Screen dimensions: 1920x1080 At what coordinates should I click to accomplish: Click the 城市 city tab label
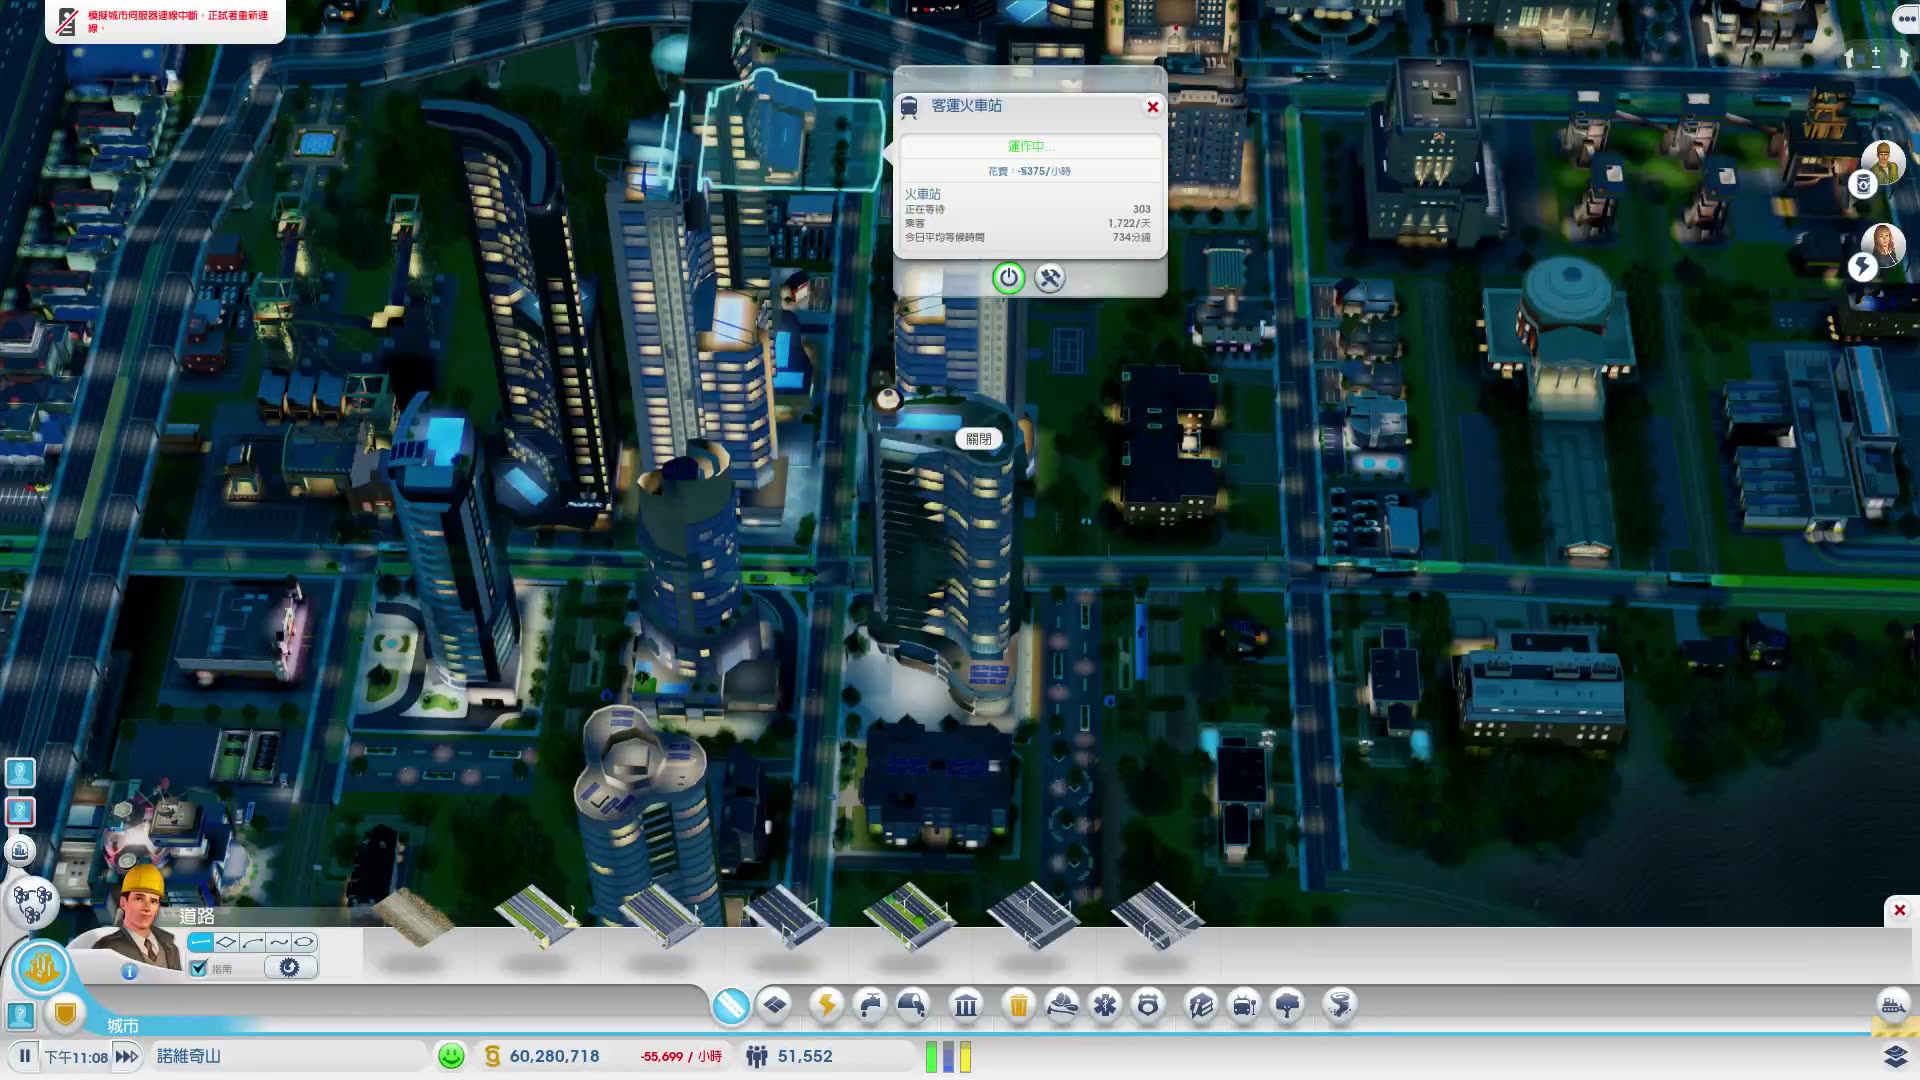[x=123, y=1026]
